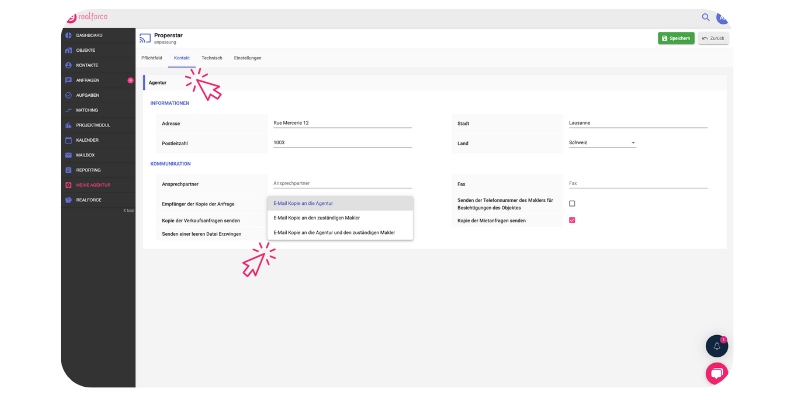This screenshot has height=400, width=800.
Task: Click the Kontakte person icon
Action: [68, 65]
